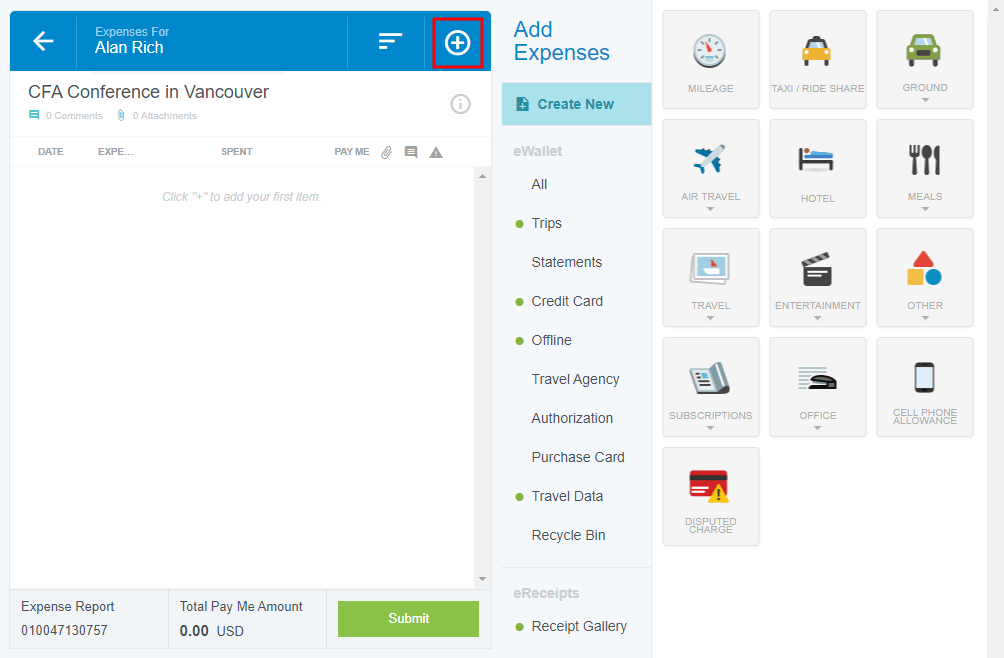Expand the Ground expense dropdown
The width and height of the screenshot is (1004, 658).
coord(925,99)
